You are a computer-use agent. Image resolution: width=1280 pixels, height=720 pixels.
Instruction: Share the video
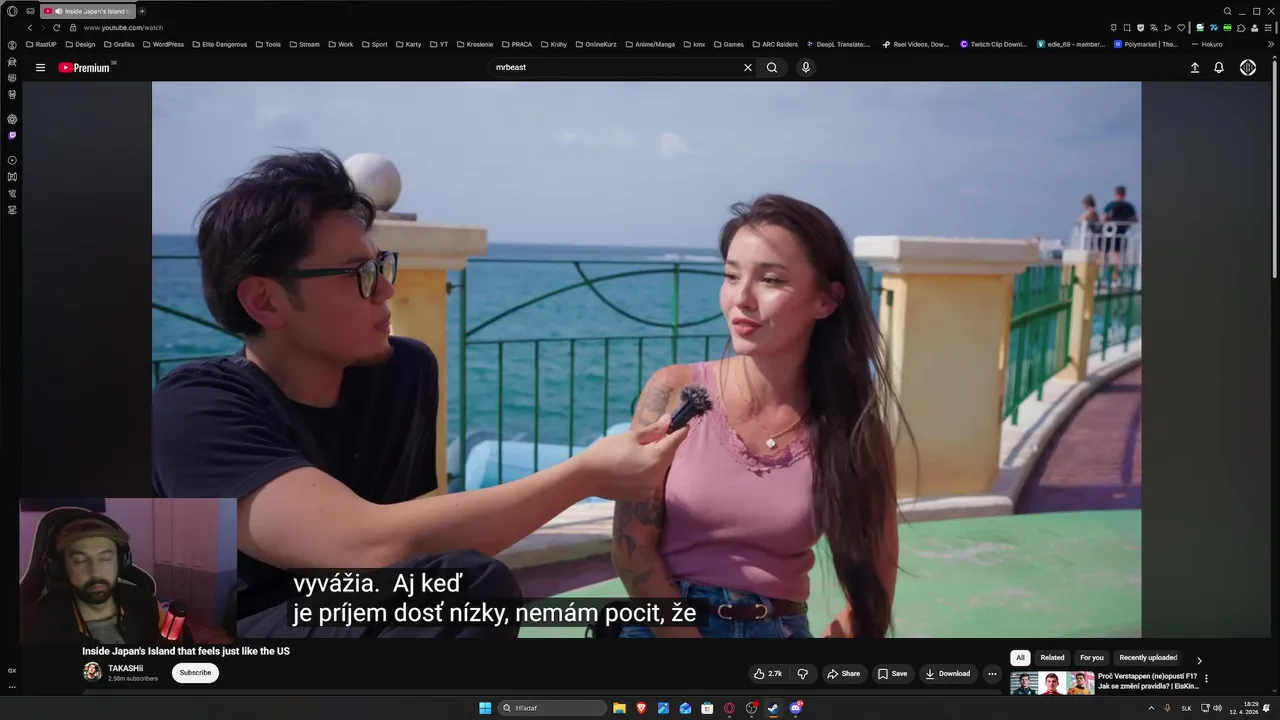pyautogui.click(x=843, y=674)
